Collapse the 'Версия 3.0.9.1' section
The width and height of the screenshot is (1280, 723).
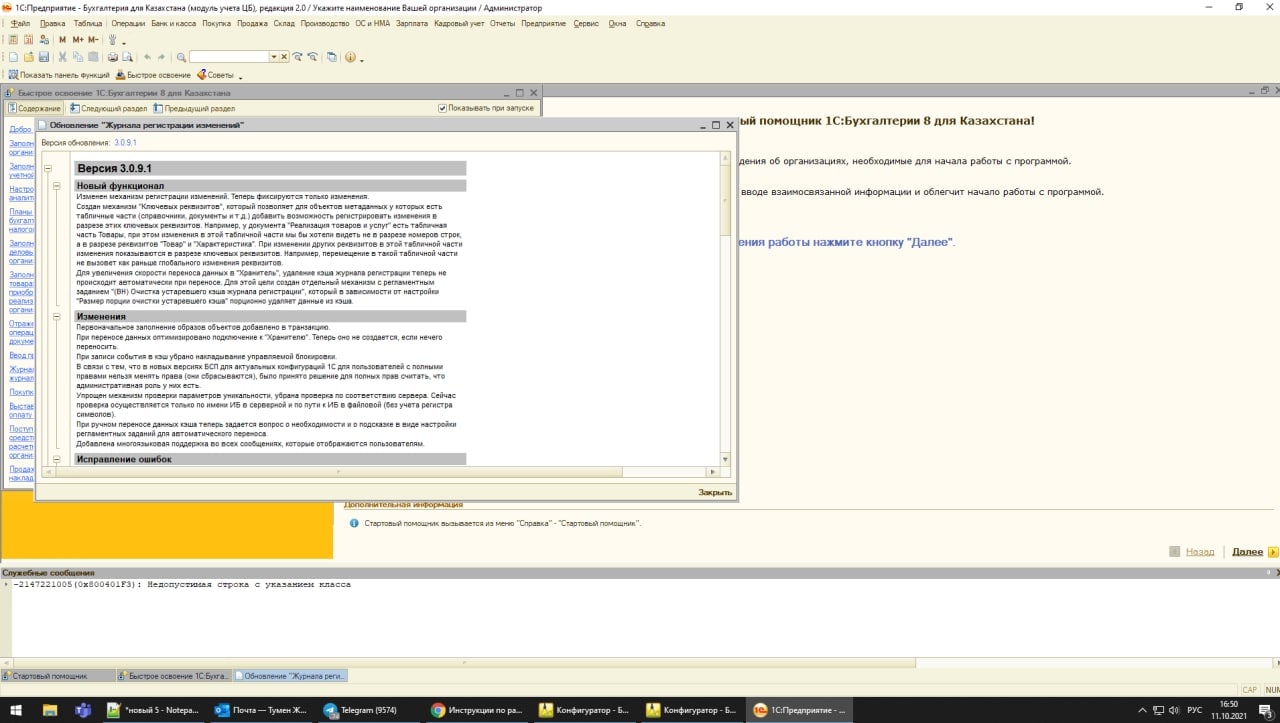pos(47,169)
